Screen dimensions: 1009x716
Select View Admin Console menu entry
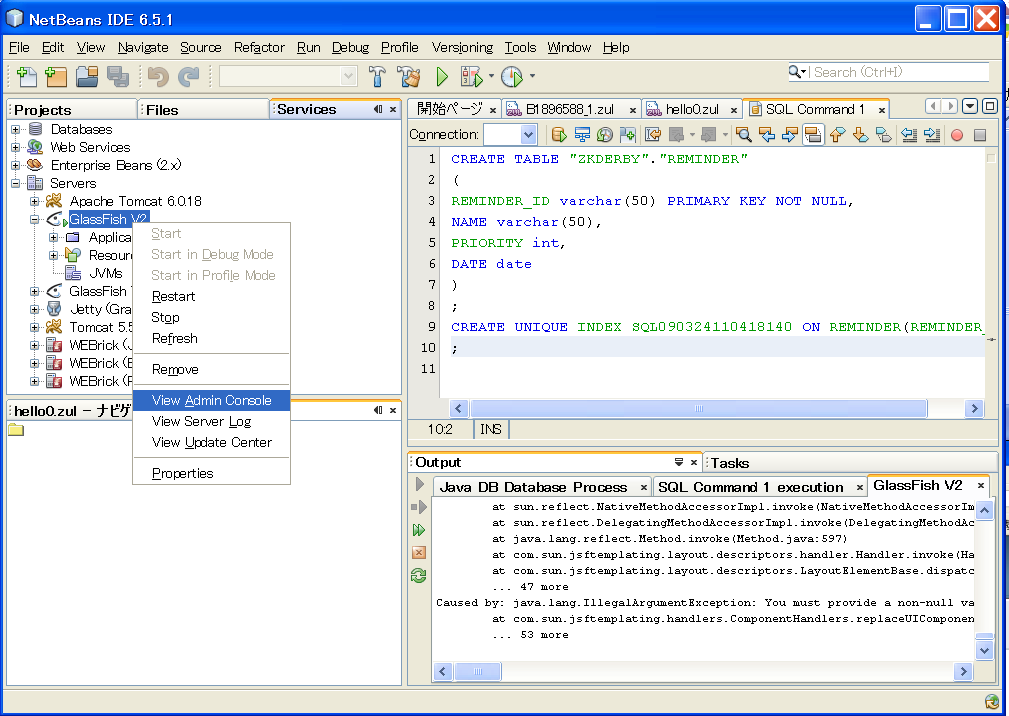pos(212,400)
